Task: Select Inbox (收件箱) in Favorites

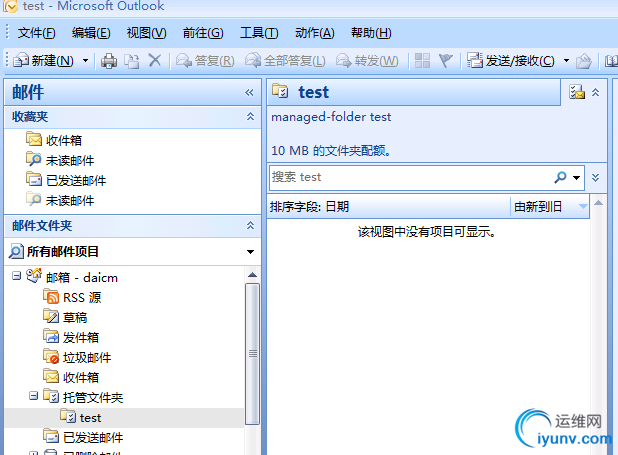Action: point(54,140)
